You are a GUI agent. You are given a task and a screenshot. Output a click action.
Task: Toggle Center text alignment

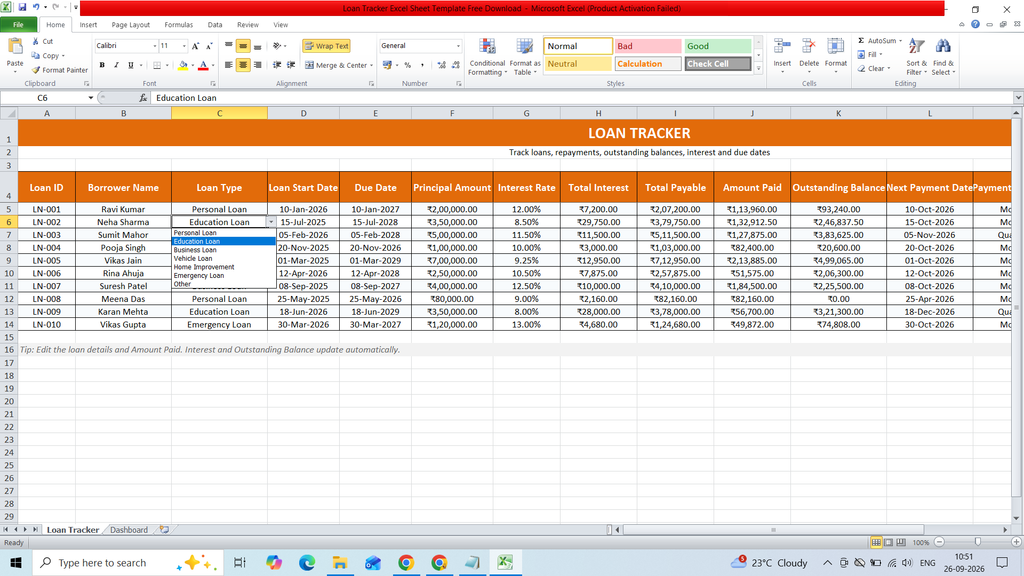click(x=243, y=65)
